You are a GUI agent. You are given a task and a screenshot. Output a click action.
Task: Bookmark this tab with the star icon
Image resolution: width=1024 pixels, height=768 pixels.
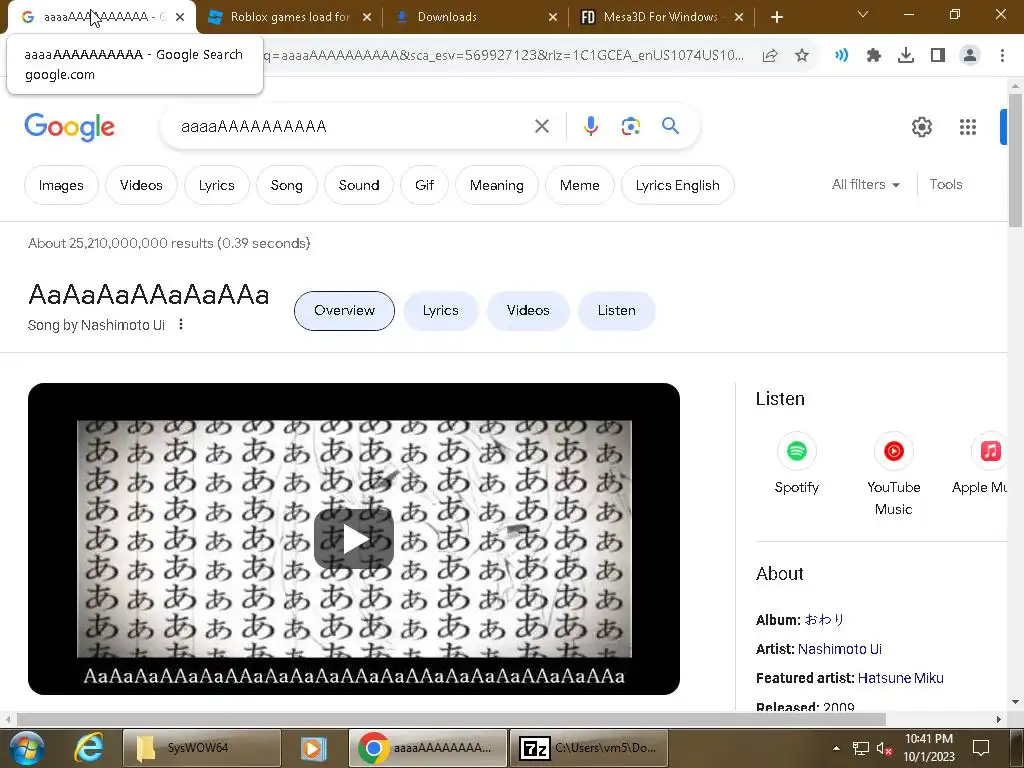pos(802,56)
